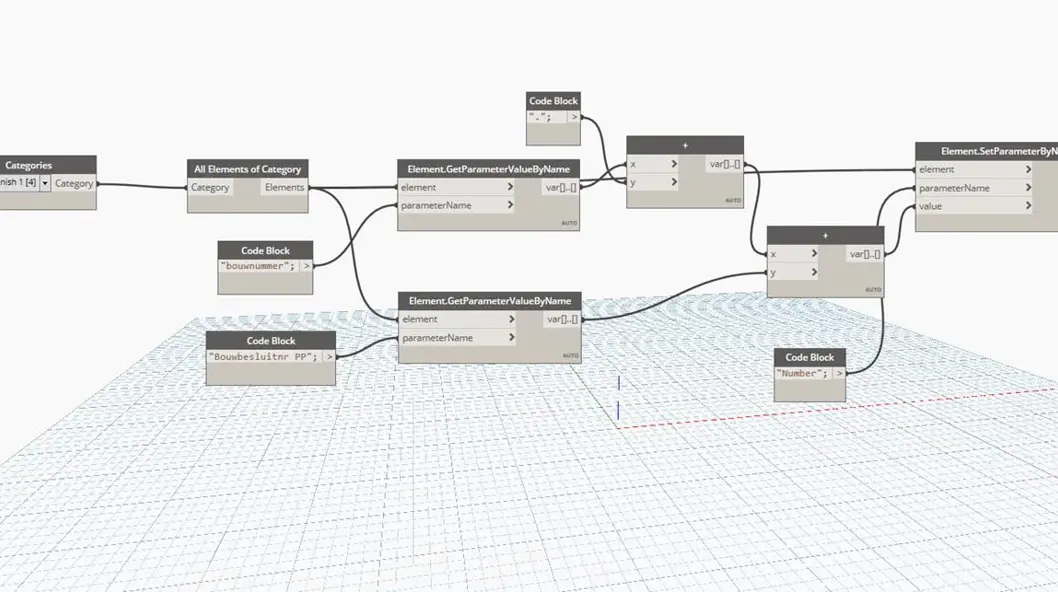
Task: Click parameterName port chevron on GetParameterValueByName wired to Bouwbesluitnr PP
Action: coord(511,338)
